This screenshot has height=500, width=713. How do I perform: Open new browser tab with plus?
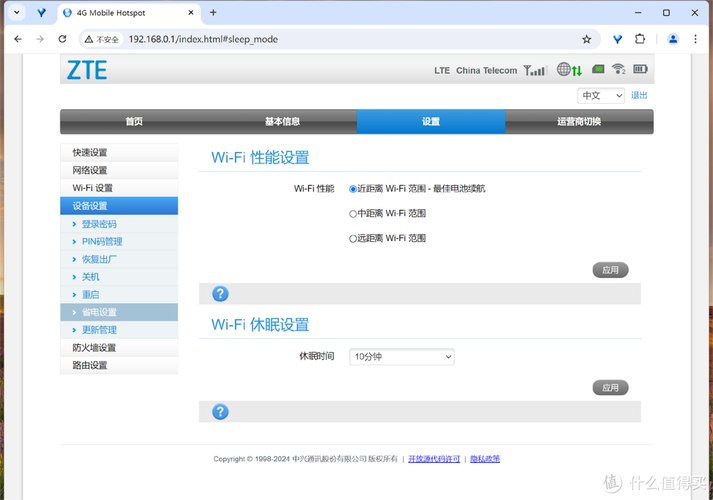[213, 13]
